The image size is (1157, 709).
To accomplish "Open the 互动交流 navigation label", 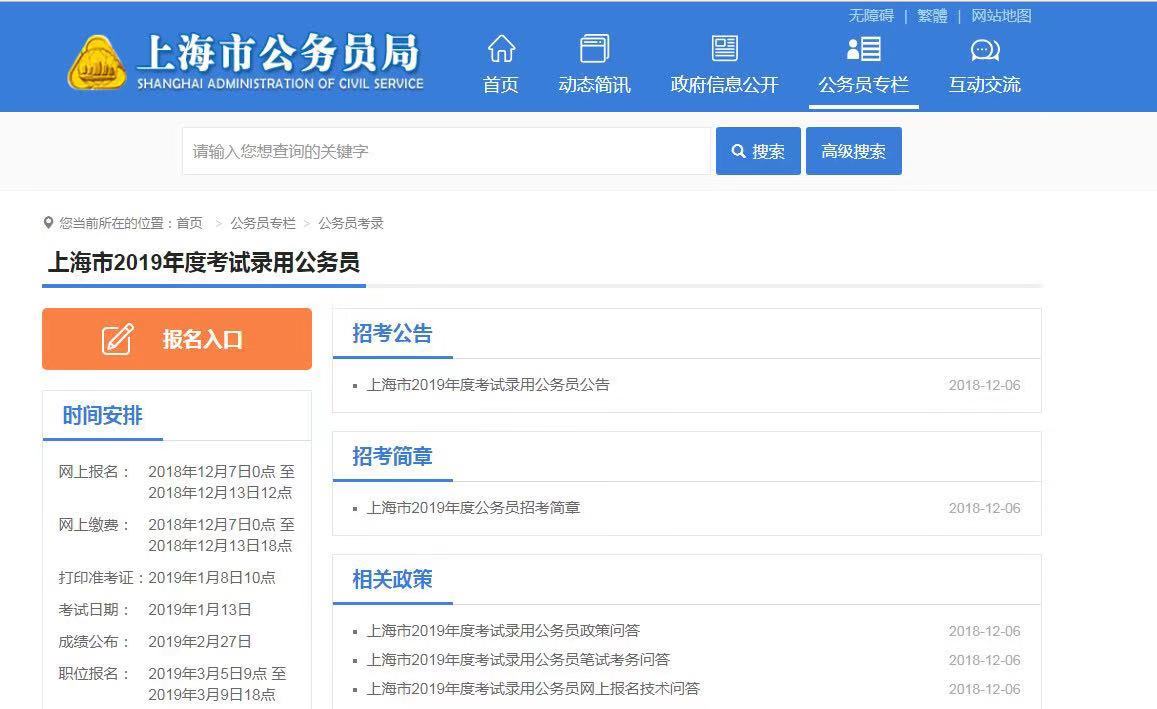I will click(984, 85).
